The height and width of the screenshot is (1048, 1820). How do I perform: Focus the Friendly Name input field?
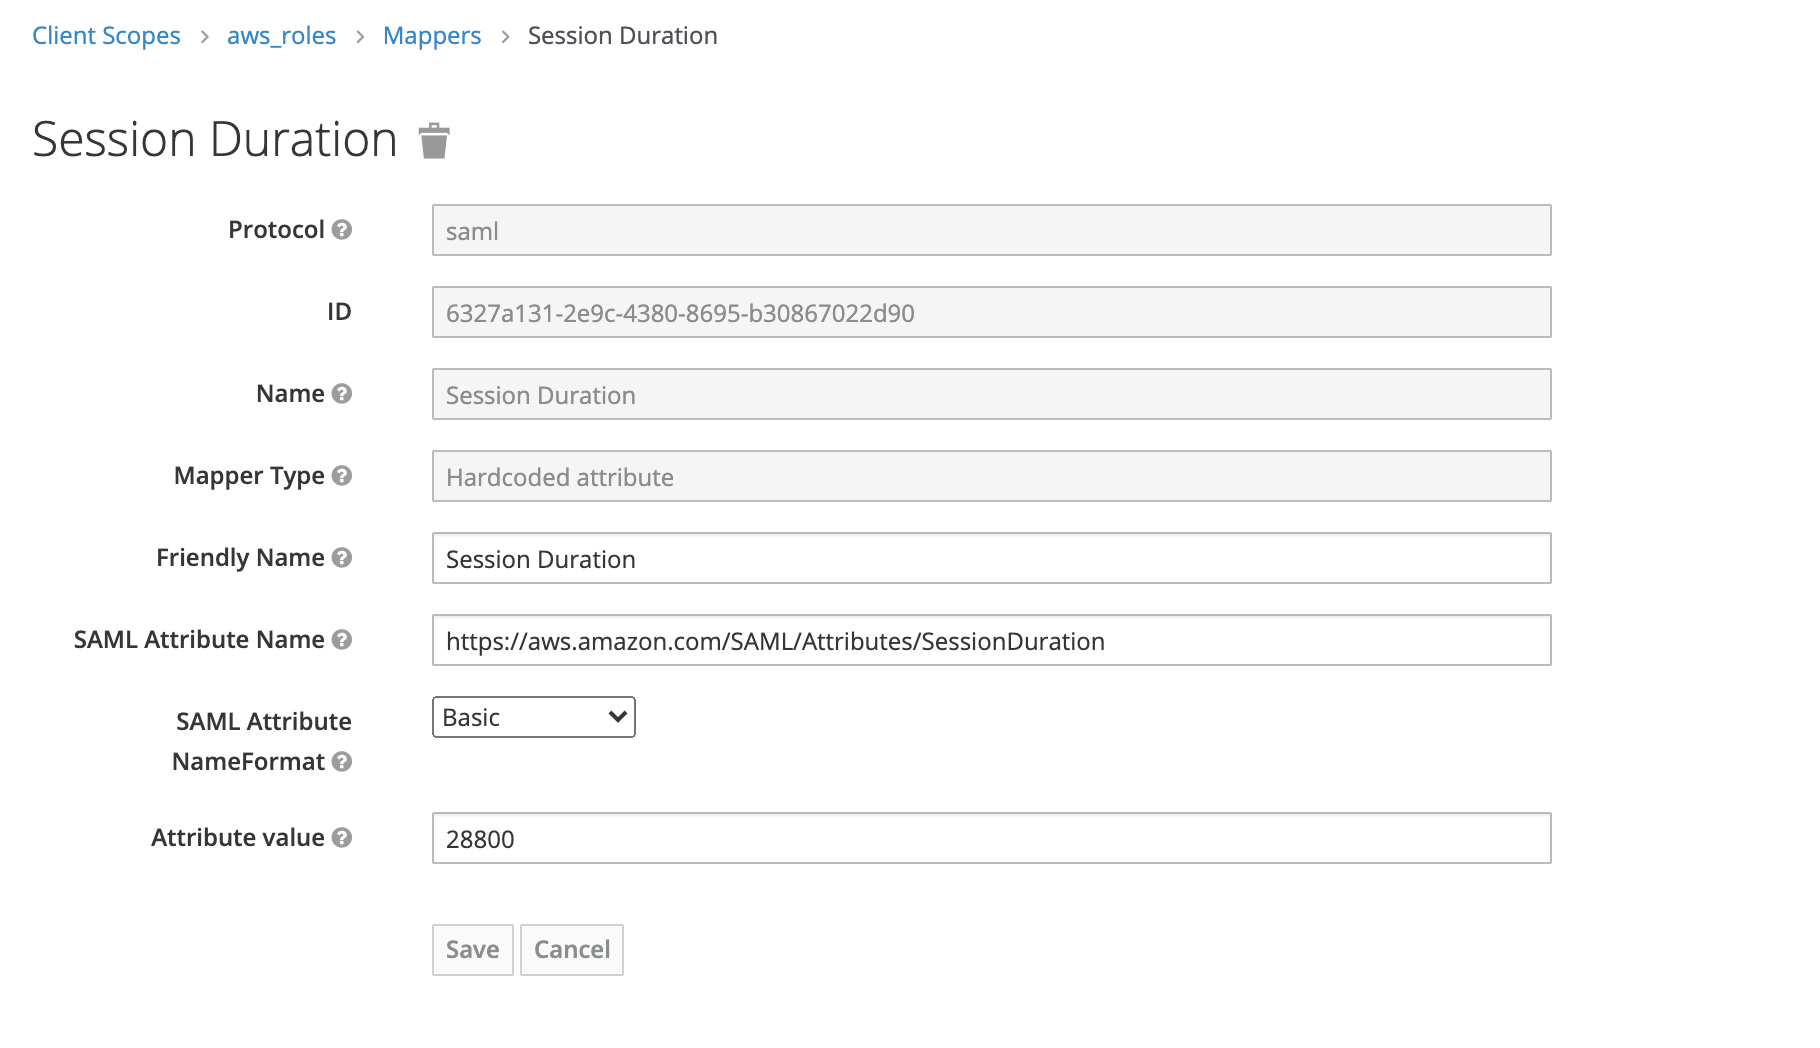pyautogui.click(x=992, y=558)
